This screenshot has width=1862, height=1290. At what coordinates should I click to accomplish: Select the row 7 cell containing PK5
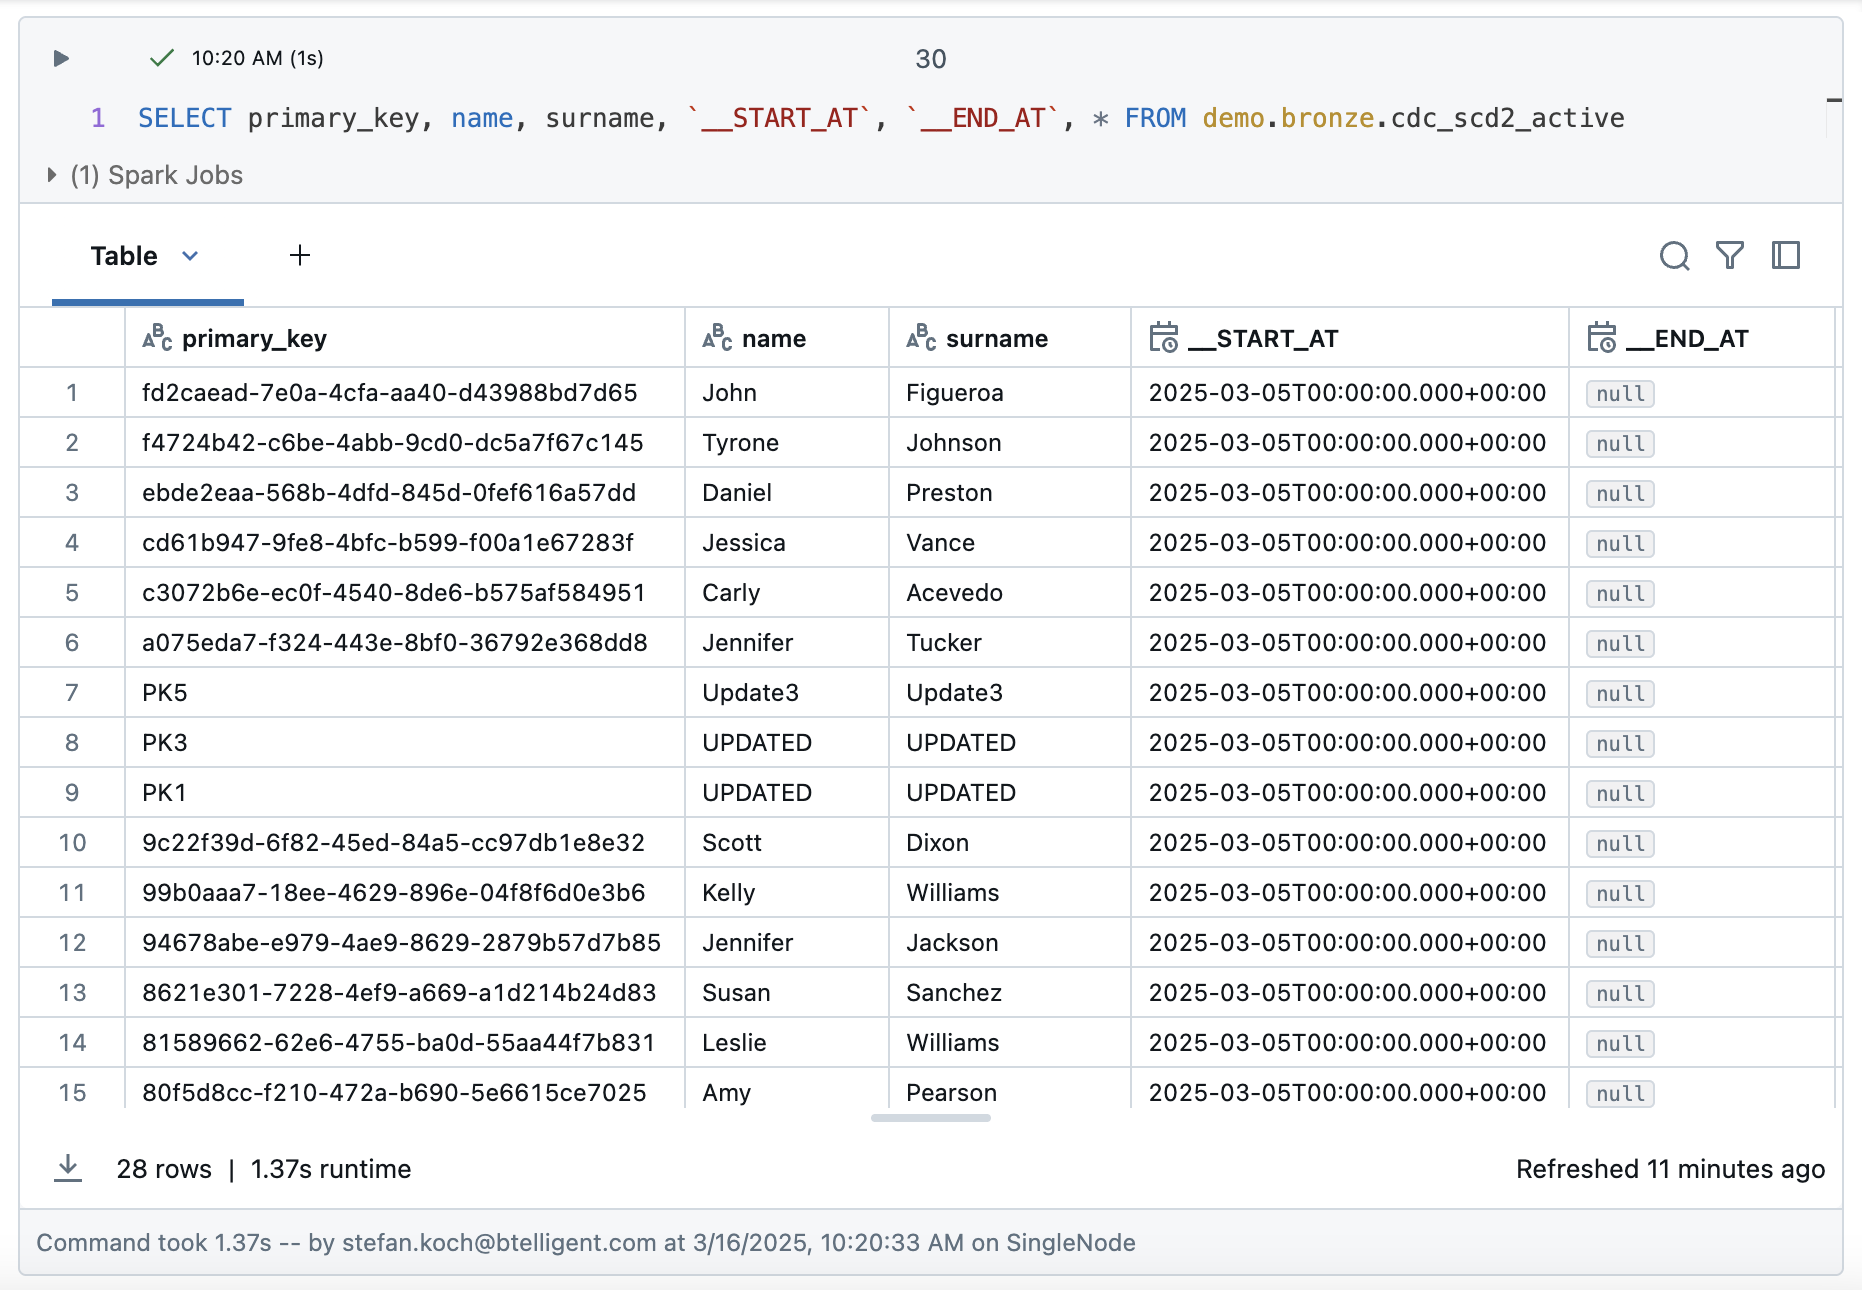tap(165, 693)
